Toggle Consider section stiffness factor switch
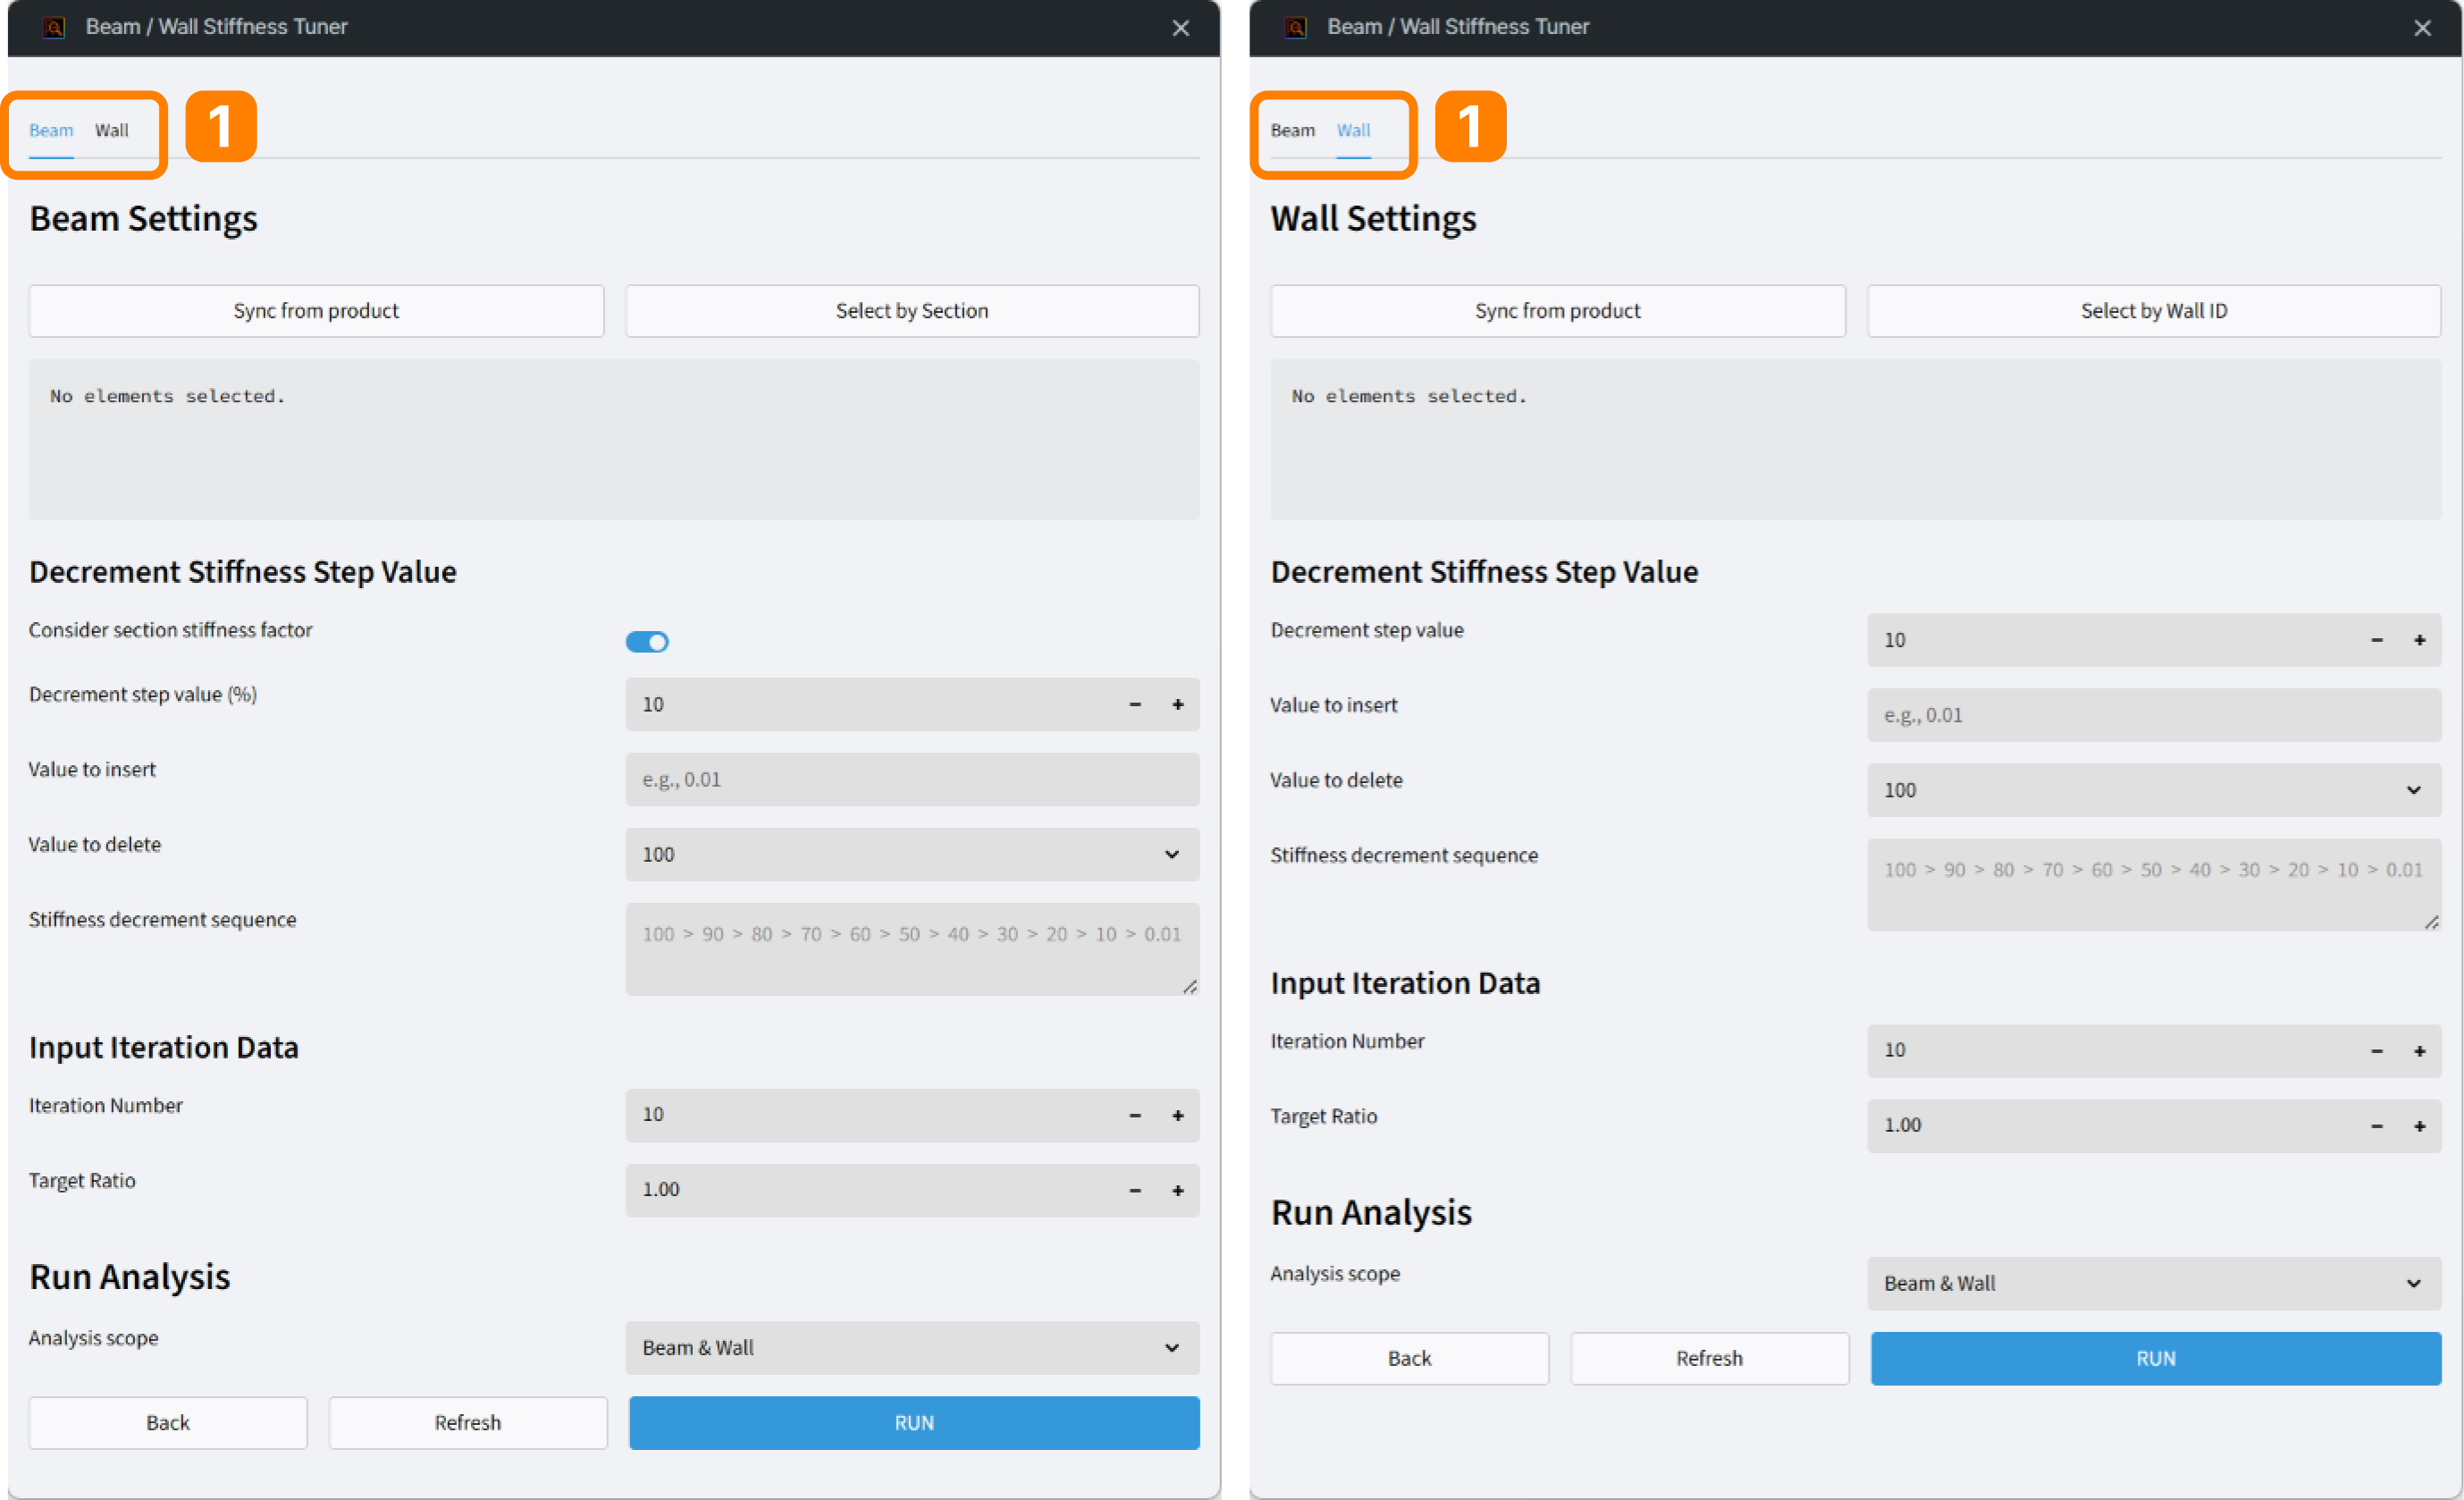Screen dimensions: 2464x1500 (647, 642)
